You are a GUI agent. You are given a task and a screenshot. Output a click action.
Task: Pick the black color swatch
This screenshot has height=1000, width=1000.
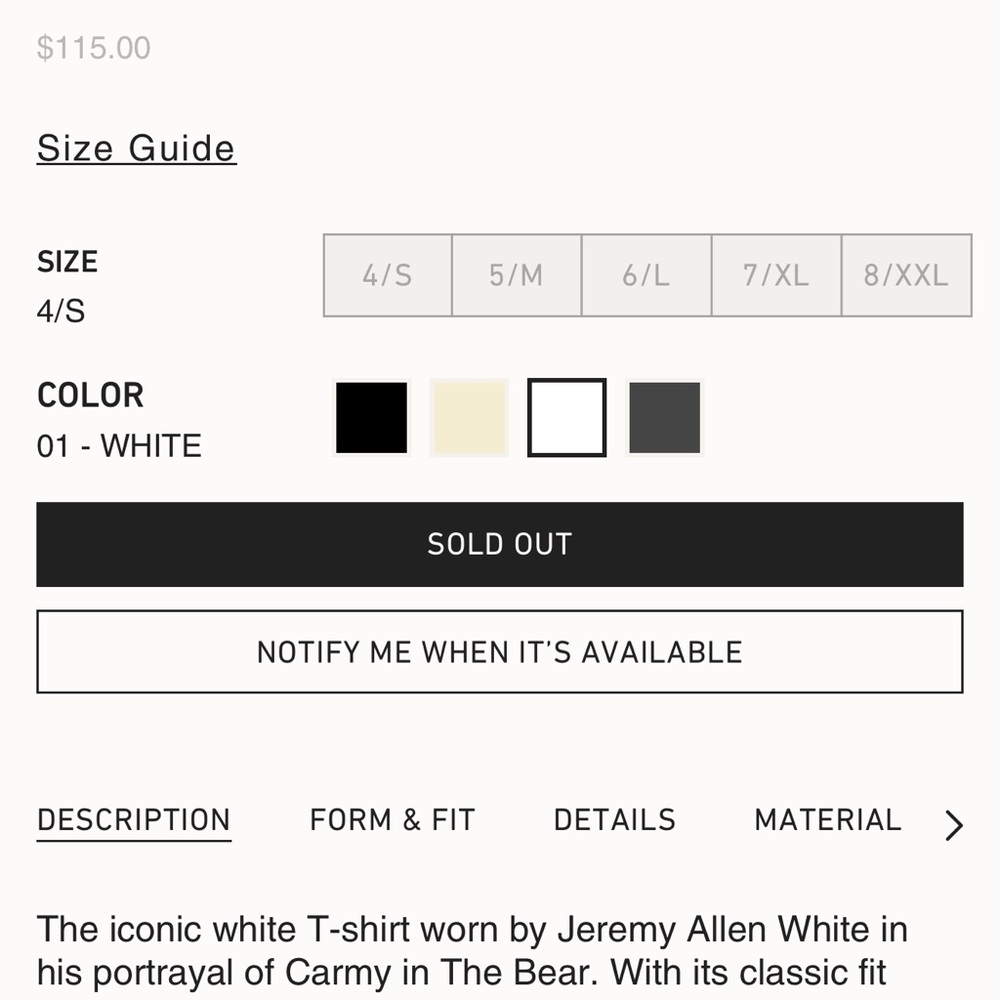coord(371,417)
